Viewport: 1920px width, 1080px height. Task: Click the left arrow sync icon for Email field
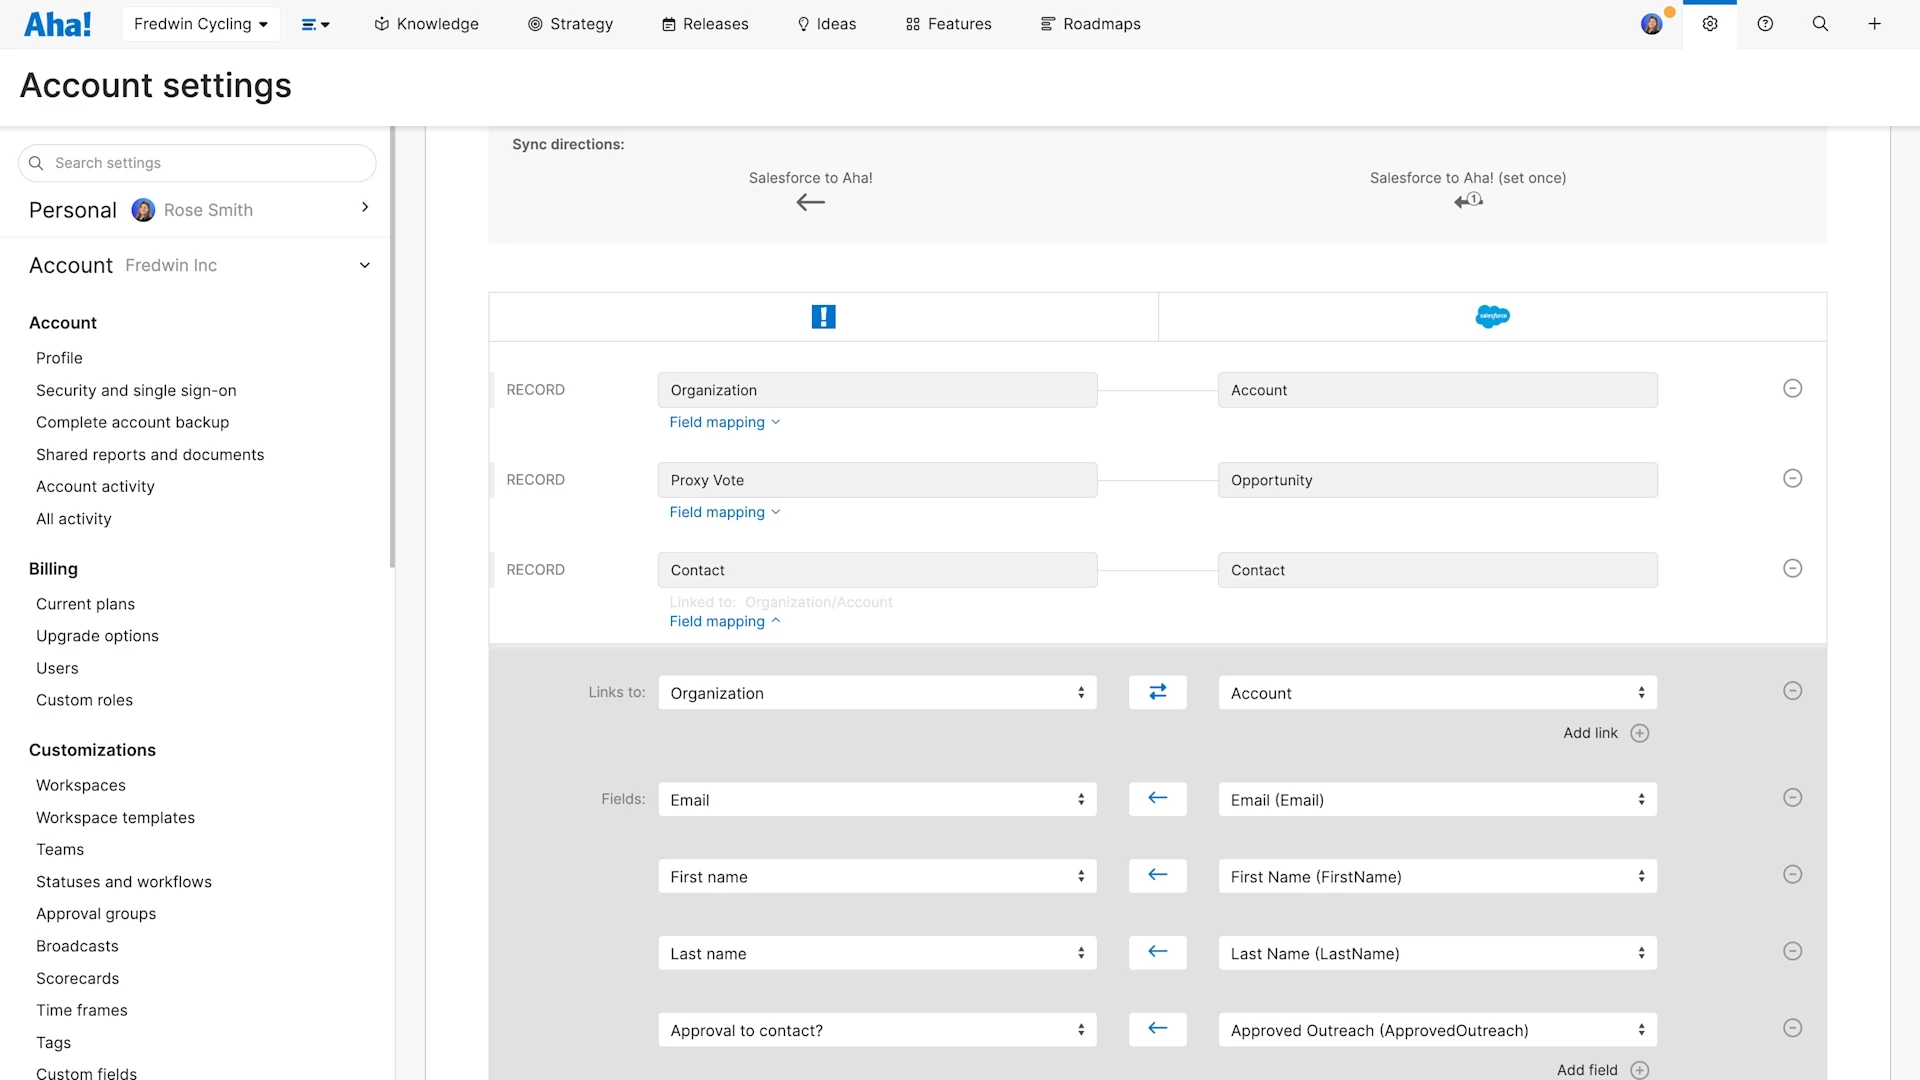click(1157, 798)
